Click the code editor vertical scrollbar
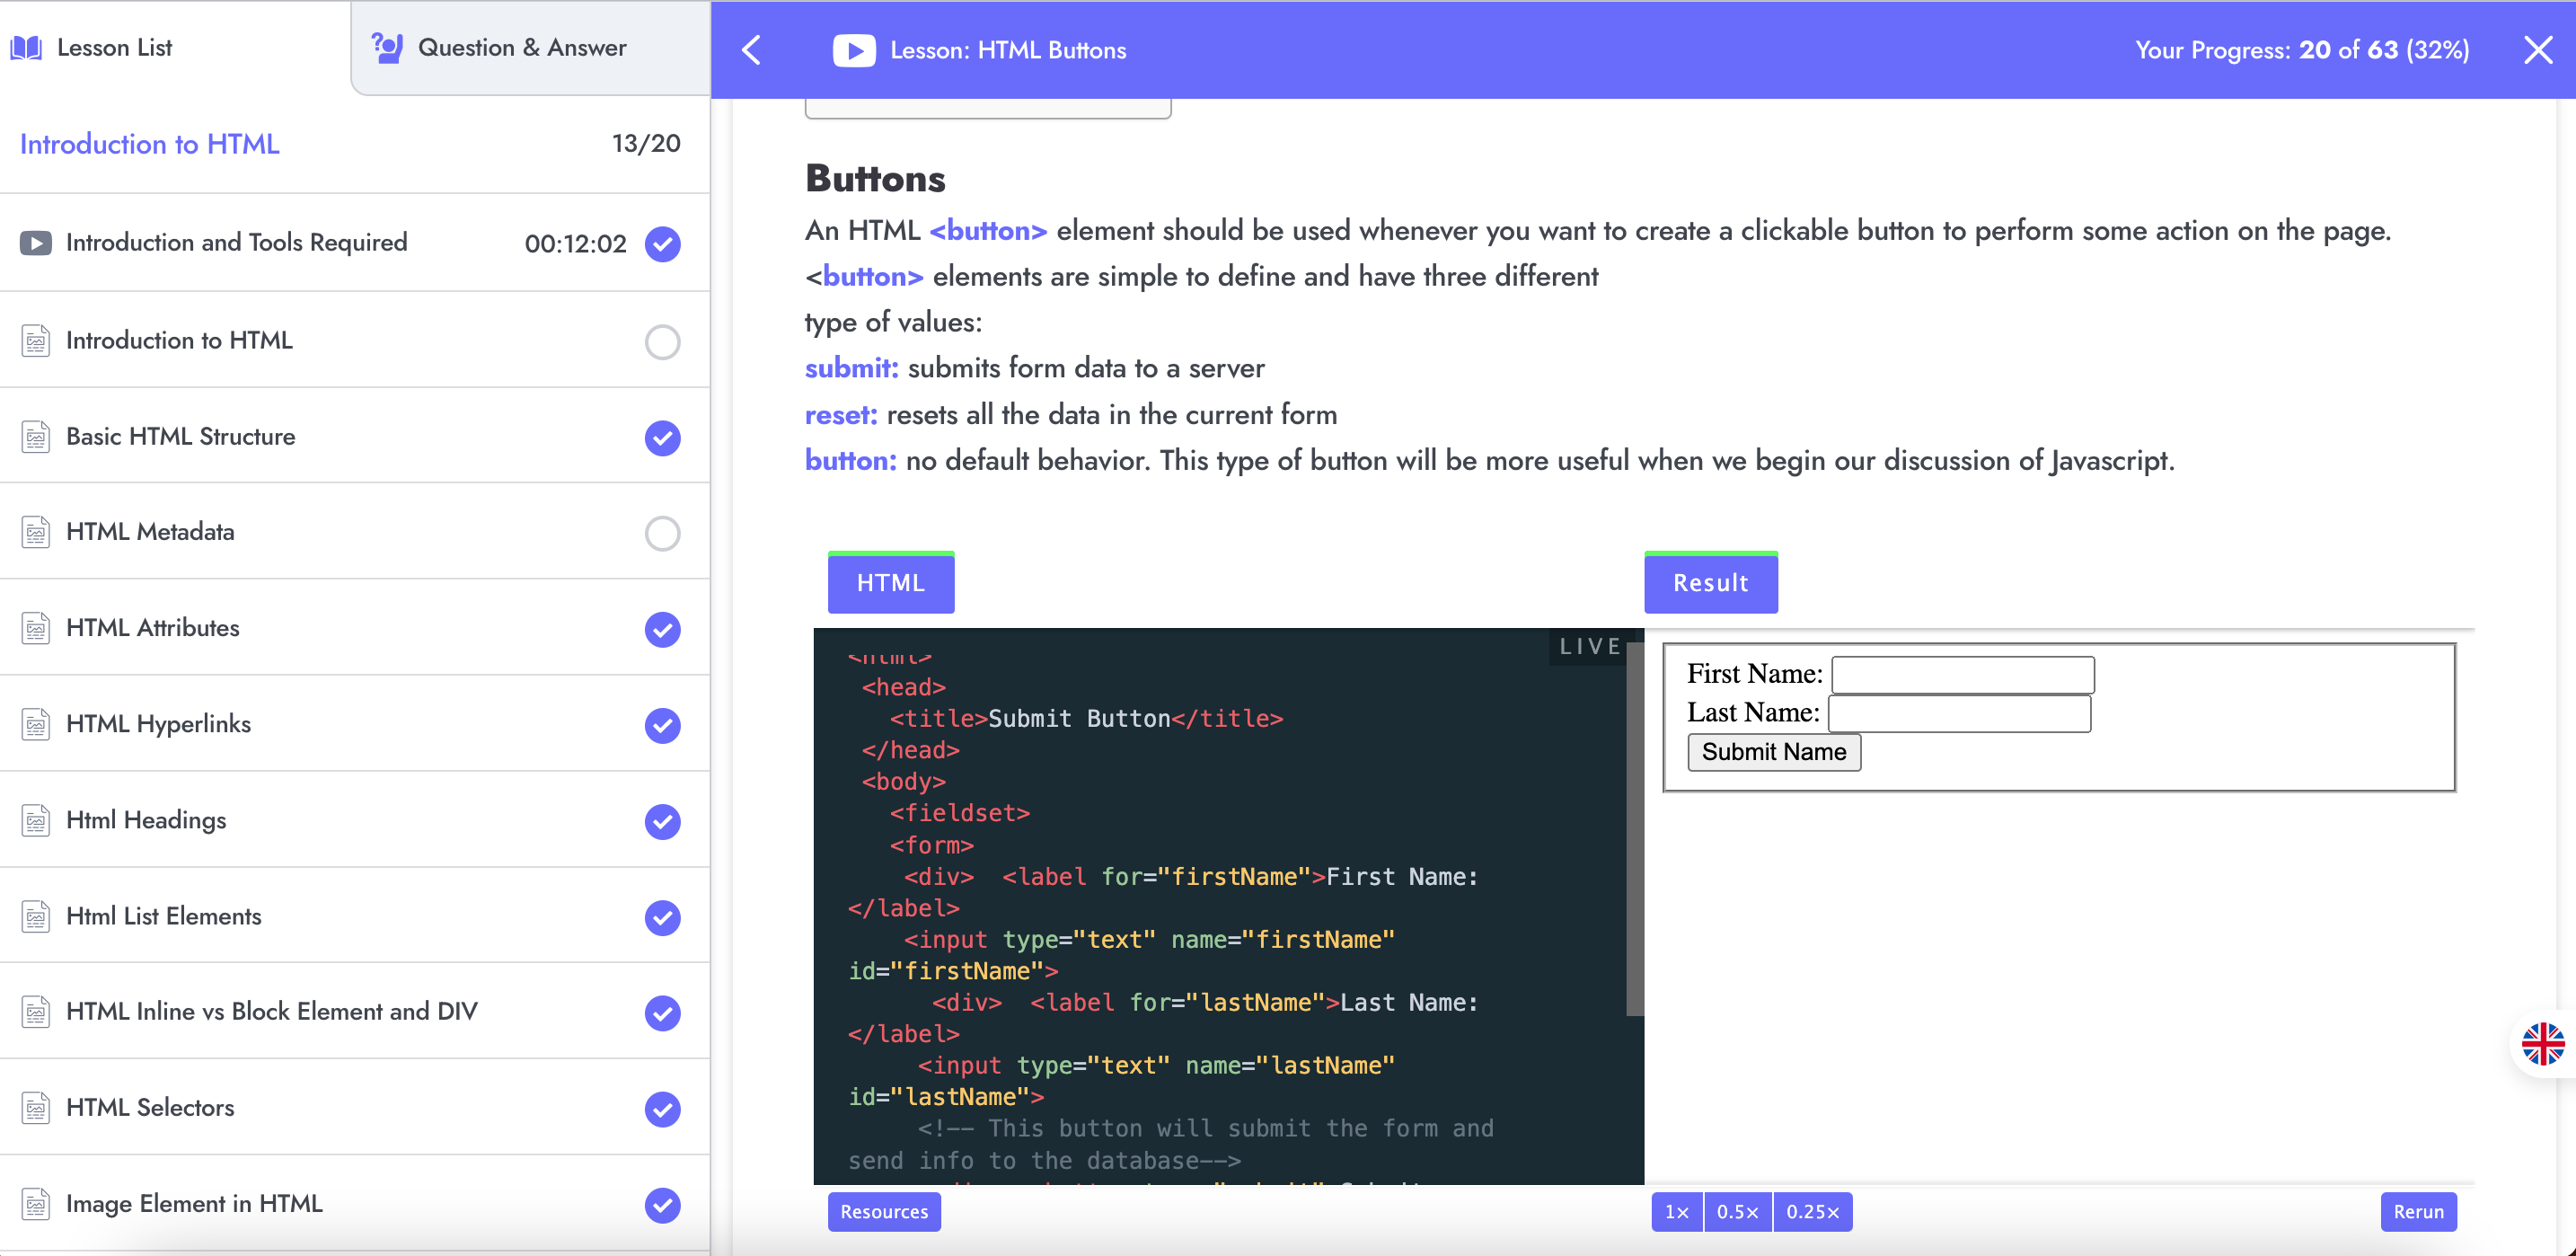 (1634, 830)
